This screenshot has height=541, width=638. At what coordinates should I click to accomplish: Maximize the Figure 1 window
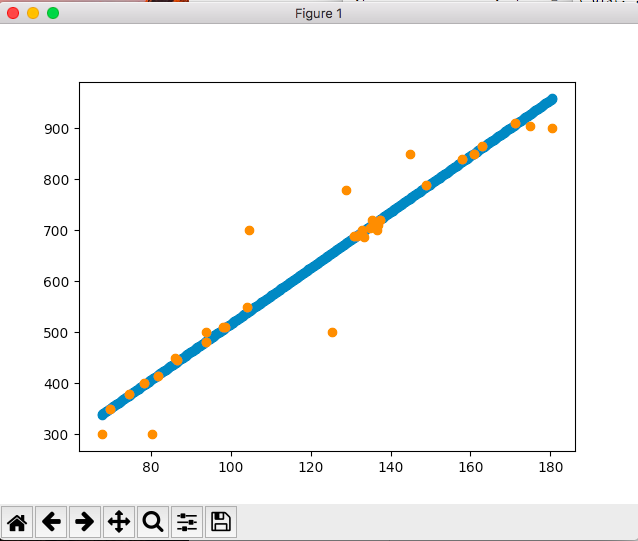pos(53,13)
